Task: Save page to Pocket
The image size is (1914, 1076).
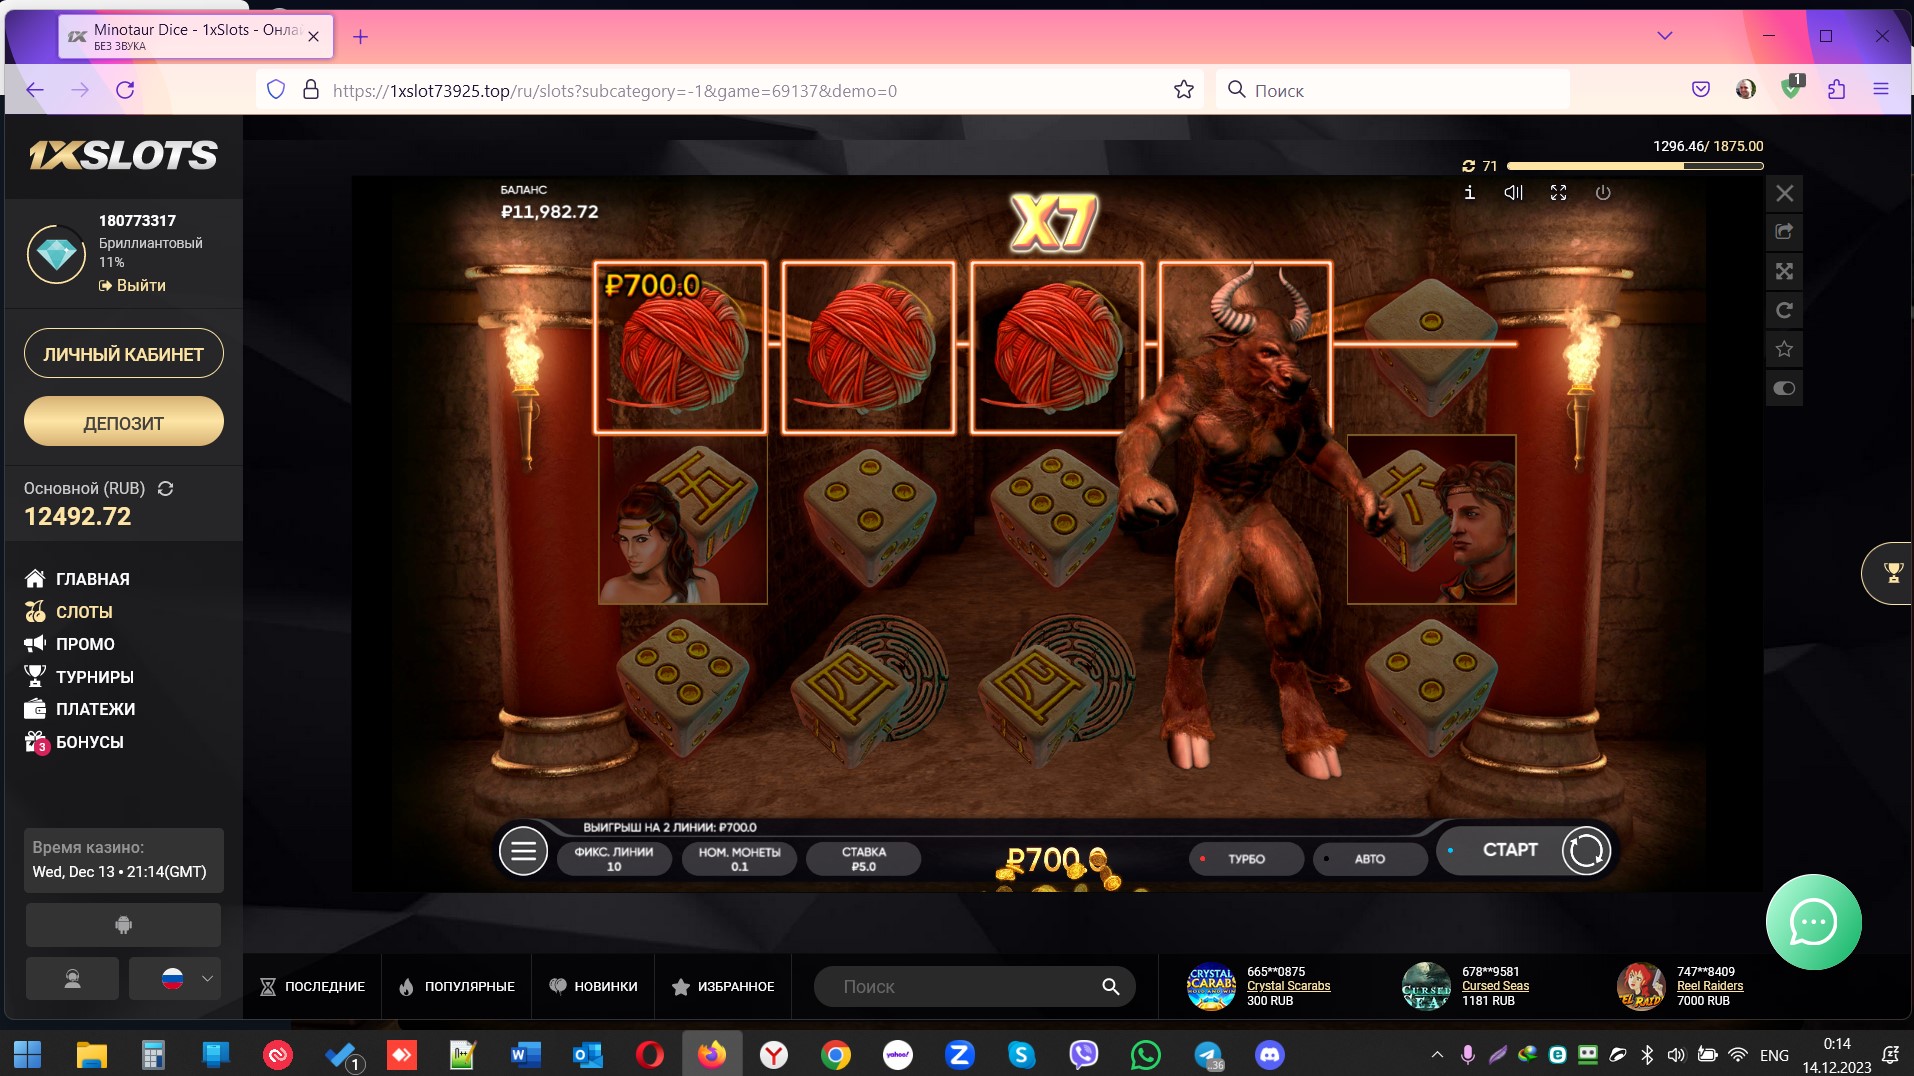Action: click(x=1701, y=90)
